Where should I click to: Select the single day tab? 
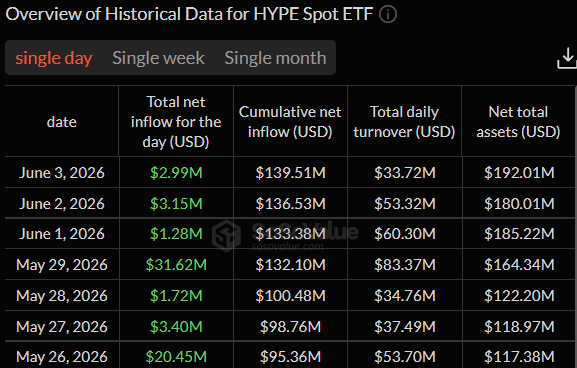(x=54, y=58)
